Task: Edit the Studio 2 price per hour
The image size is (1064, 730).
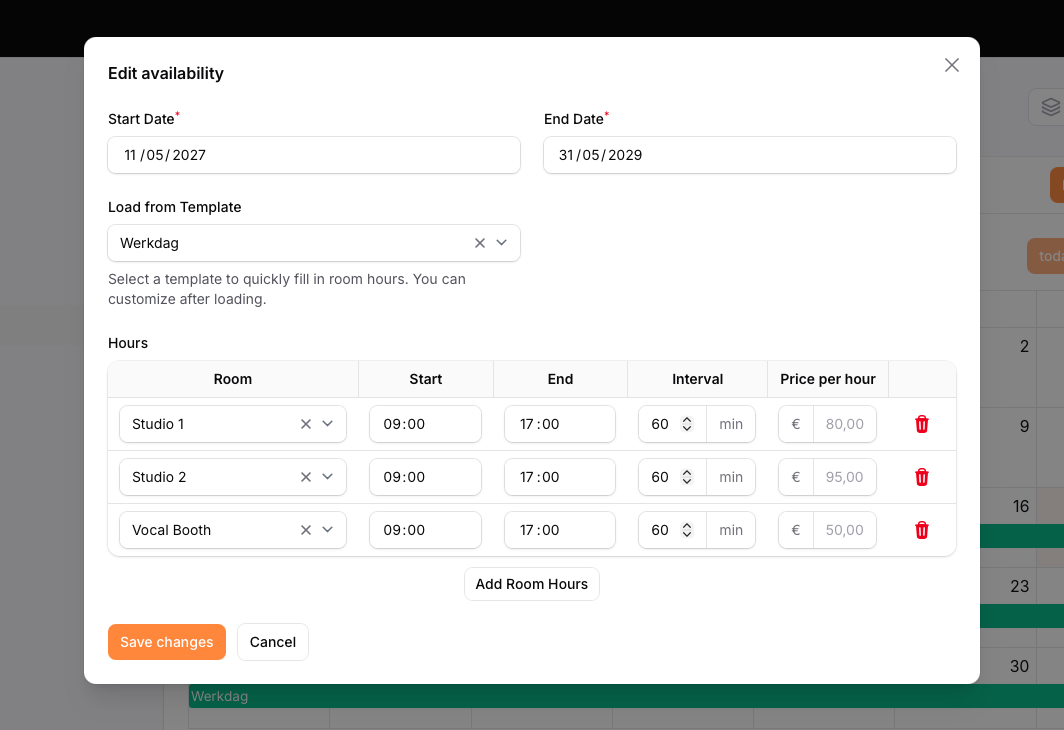Action: [844, 477]
